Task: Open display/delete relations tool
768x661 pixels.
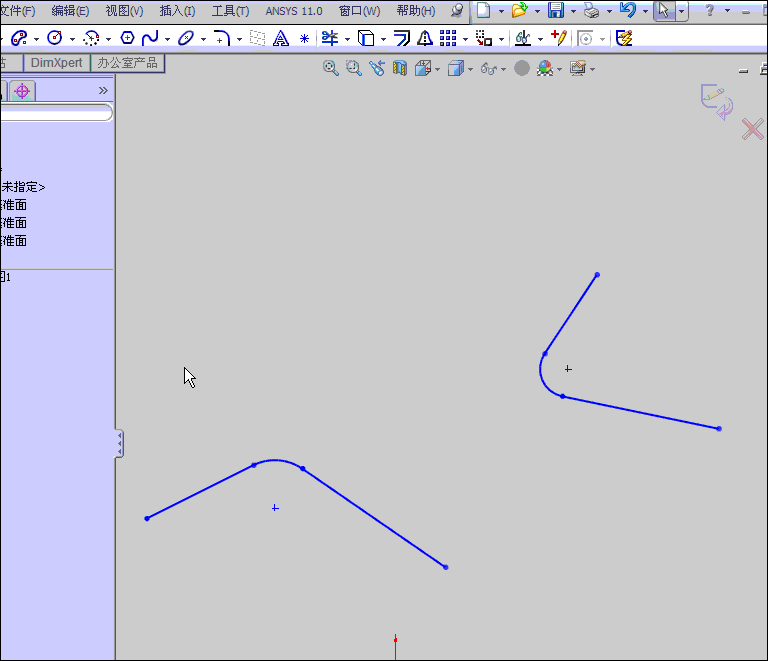Action: pyautogui.click(x=523, y=38)
